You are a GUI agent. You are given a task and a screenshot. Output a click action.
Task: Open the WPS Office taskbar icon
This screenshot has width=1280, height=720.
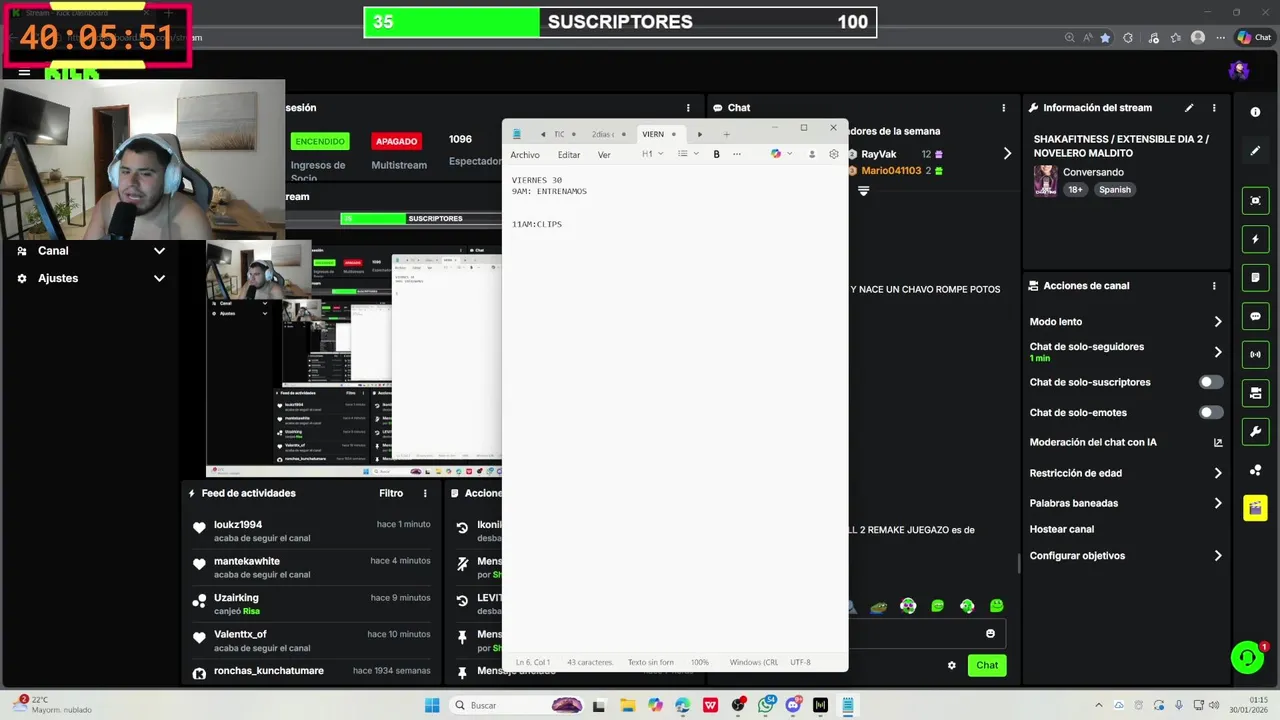(x=711, y=705)
